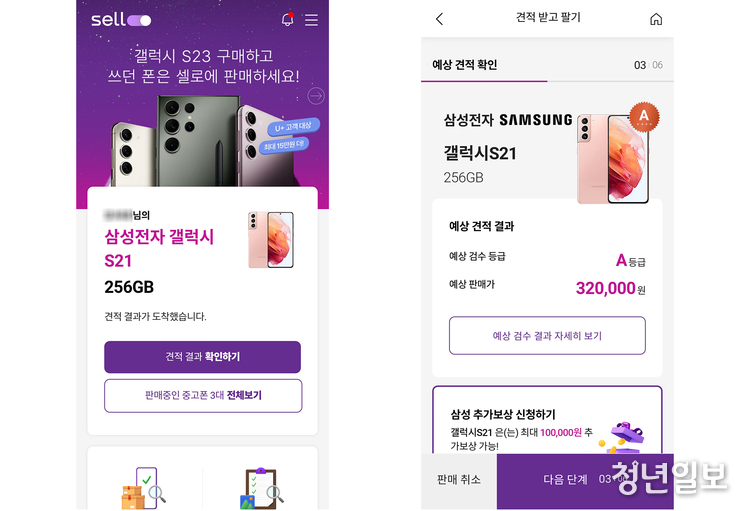
Task: Click 다음 단계 button
Action: click(585, 480)
